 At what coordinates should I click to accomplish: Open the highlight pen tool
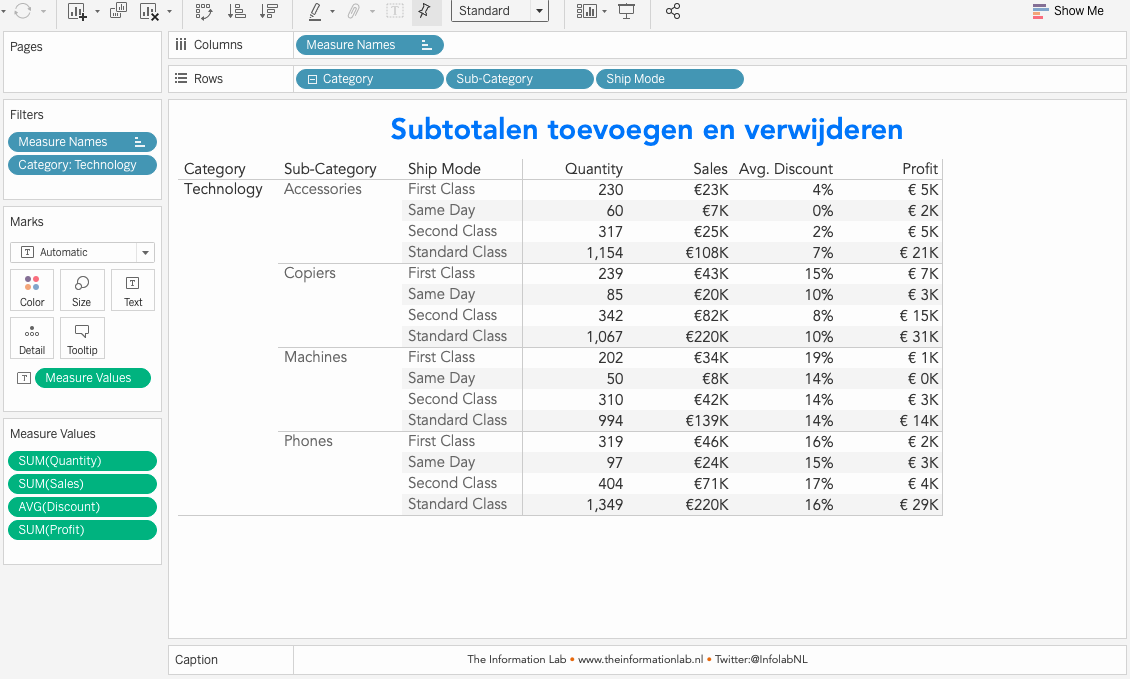pos(315,11)
